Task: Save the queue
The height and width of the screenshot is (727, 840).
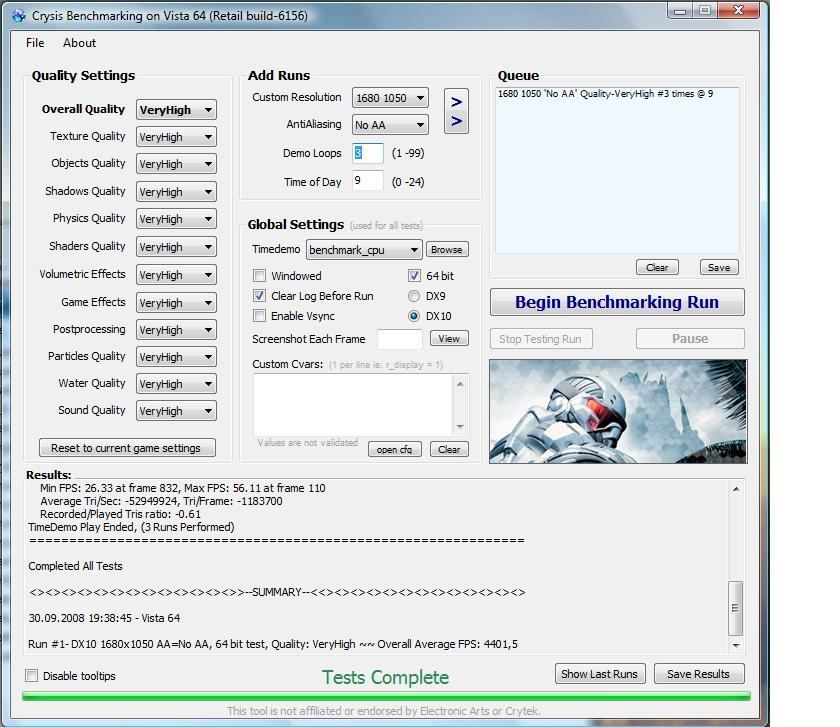Action: click(x=719, y=267)
